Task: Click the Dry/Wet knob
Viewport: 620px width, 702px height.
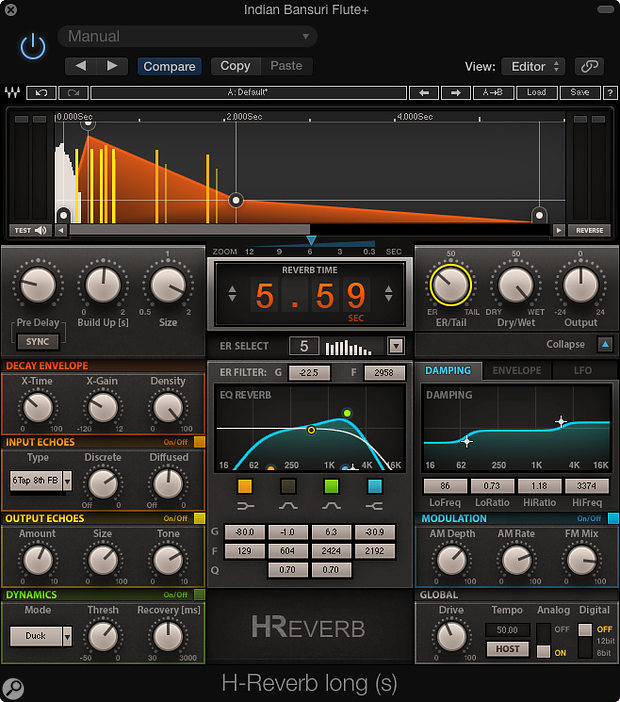Action: click(x=516, y=285)
